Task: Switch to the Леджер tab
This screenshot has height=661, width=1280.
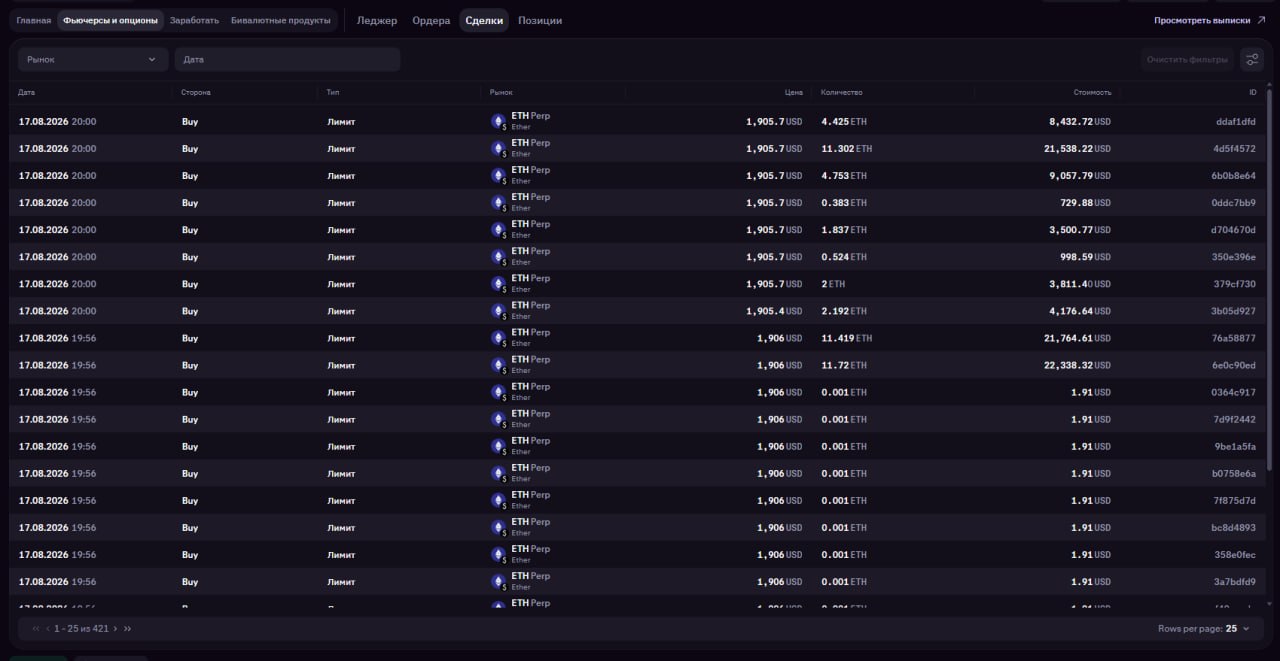Action: [x=377, y=20]
